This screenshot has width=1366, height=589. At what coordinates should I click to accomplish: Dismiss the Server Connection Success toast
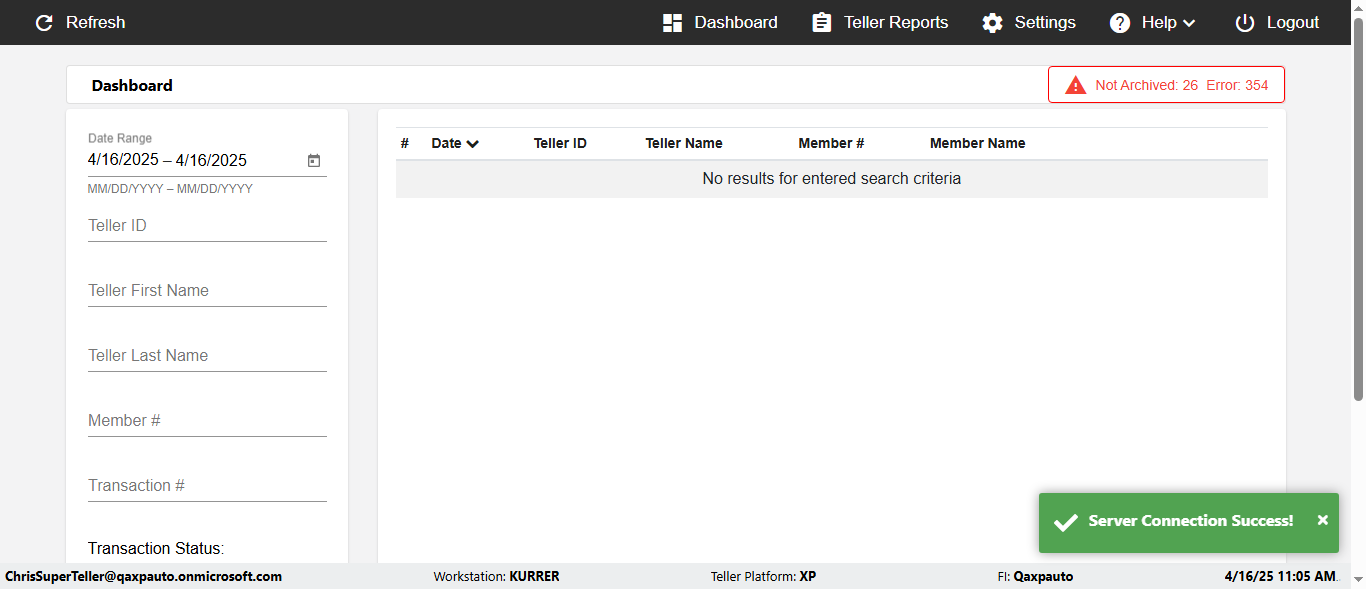[1323, 520]
